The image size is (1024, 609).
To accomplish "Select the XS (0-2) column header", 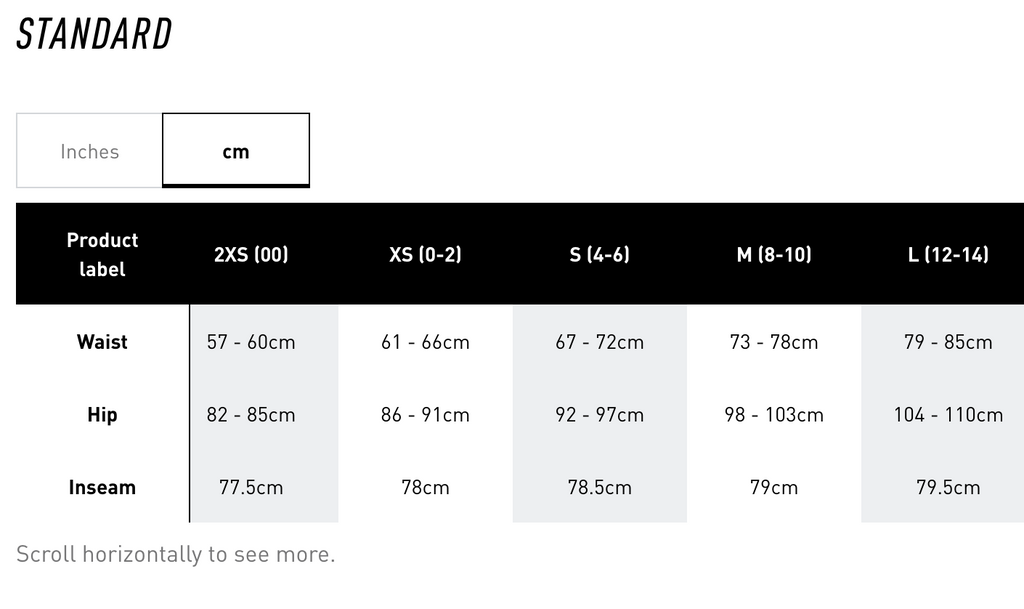I will (425, 254).
